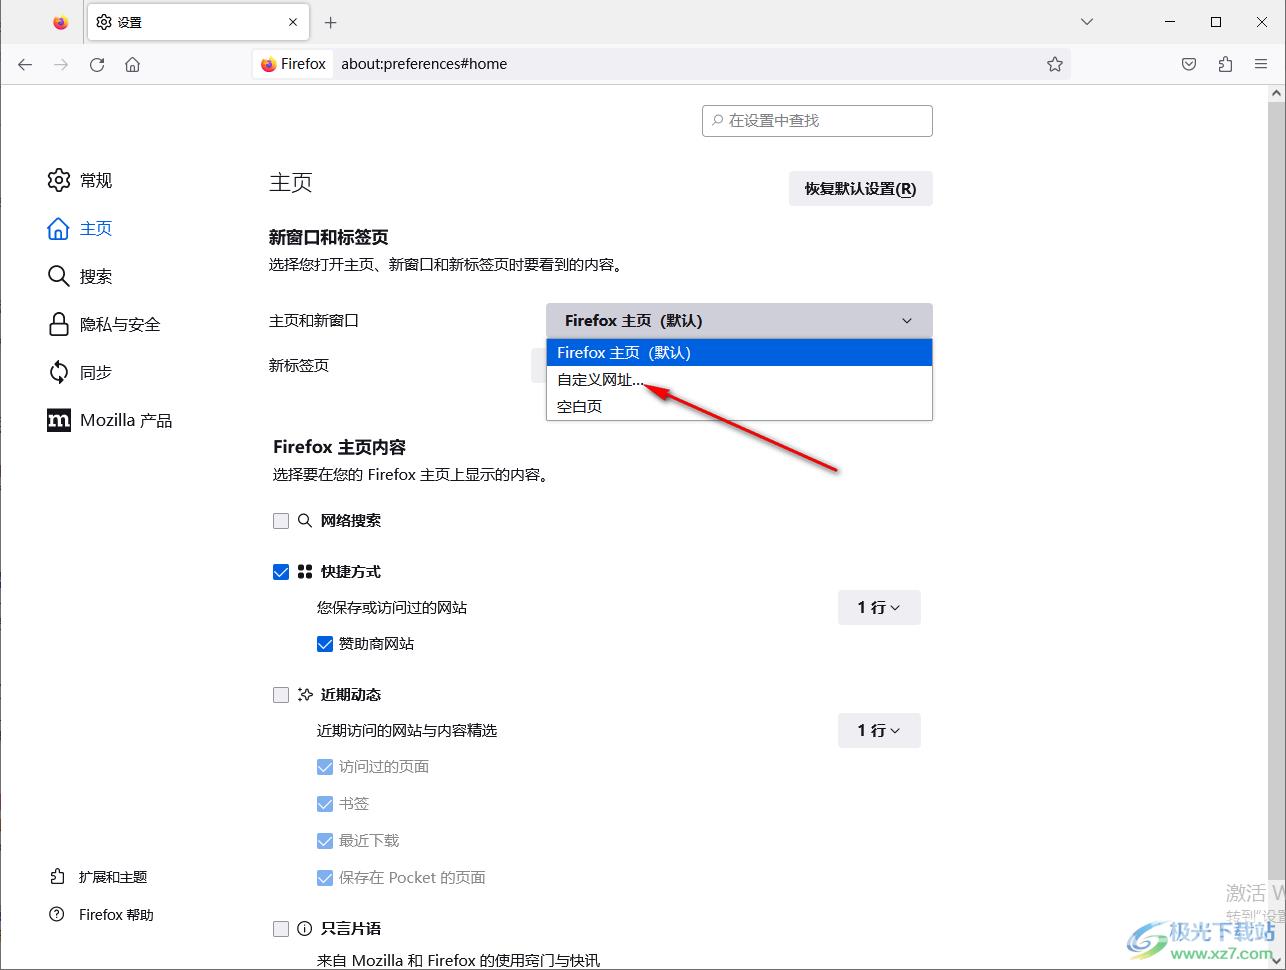Click the gear icon next to 常规
This screenshot has height=970, width=1286.
(x=59, y=180)
